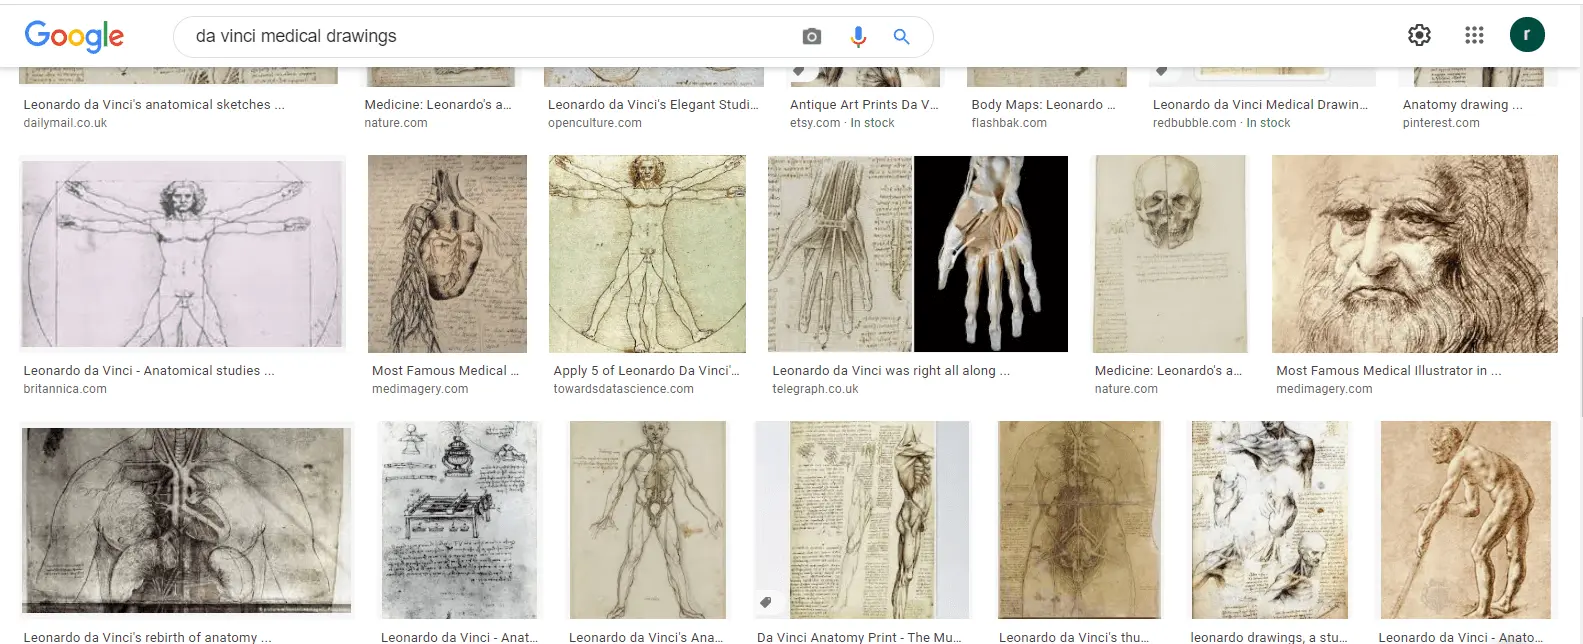Start voice search with microphone icon
This screenshot has height=644, width=1583.
[857, 37]
